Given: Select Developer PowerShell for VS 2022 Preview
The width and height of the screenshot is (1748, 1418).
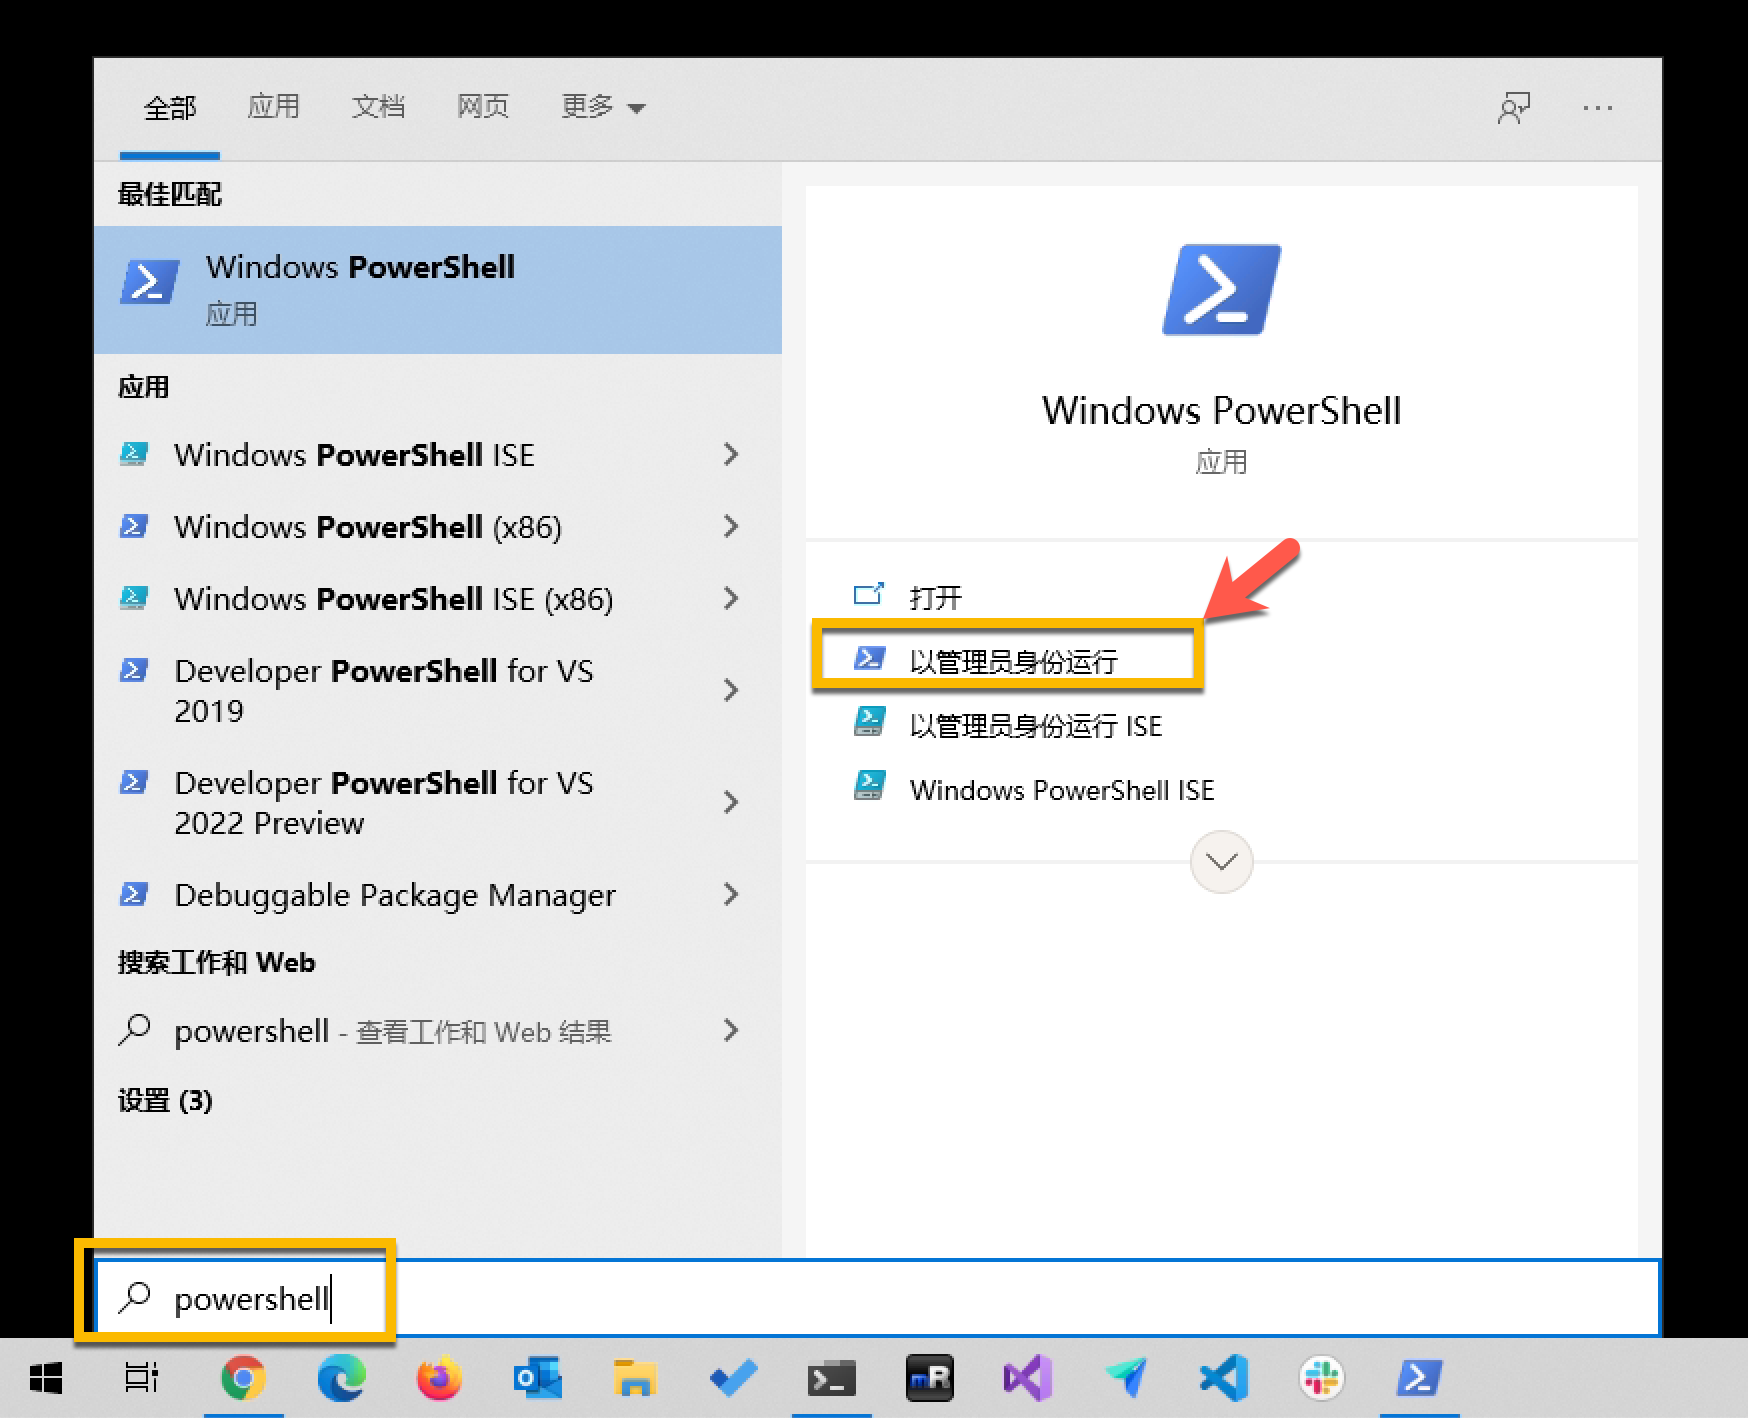Looking at the screenshot, I should [438, 803].
